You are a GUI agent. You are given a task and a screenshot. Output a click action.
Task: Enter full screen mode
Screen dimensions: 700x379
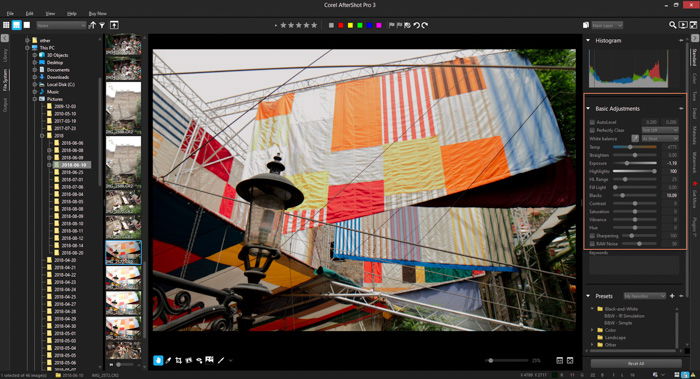point(694,25)
